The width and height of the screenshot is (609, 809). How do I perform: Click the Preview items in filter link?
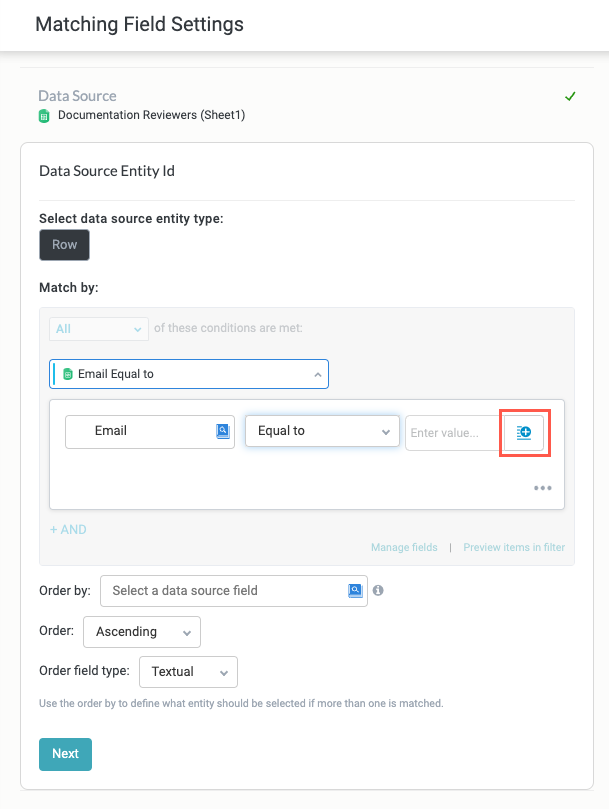[x=513, y=547]
